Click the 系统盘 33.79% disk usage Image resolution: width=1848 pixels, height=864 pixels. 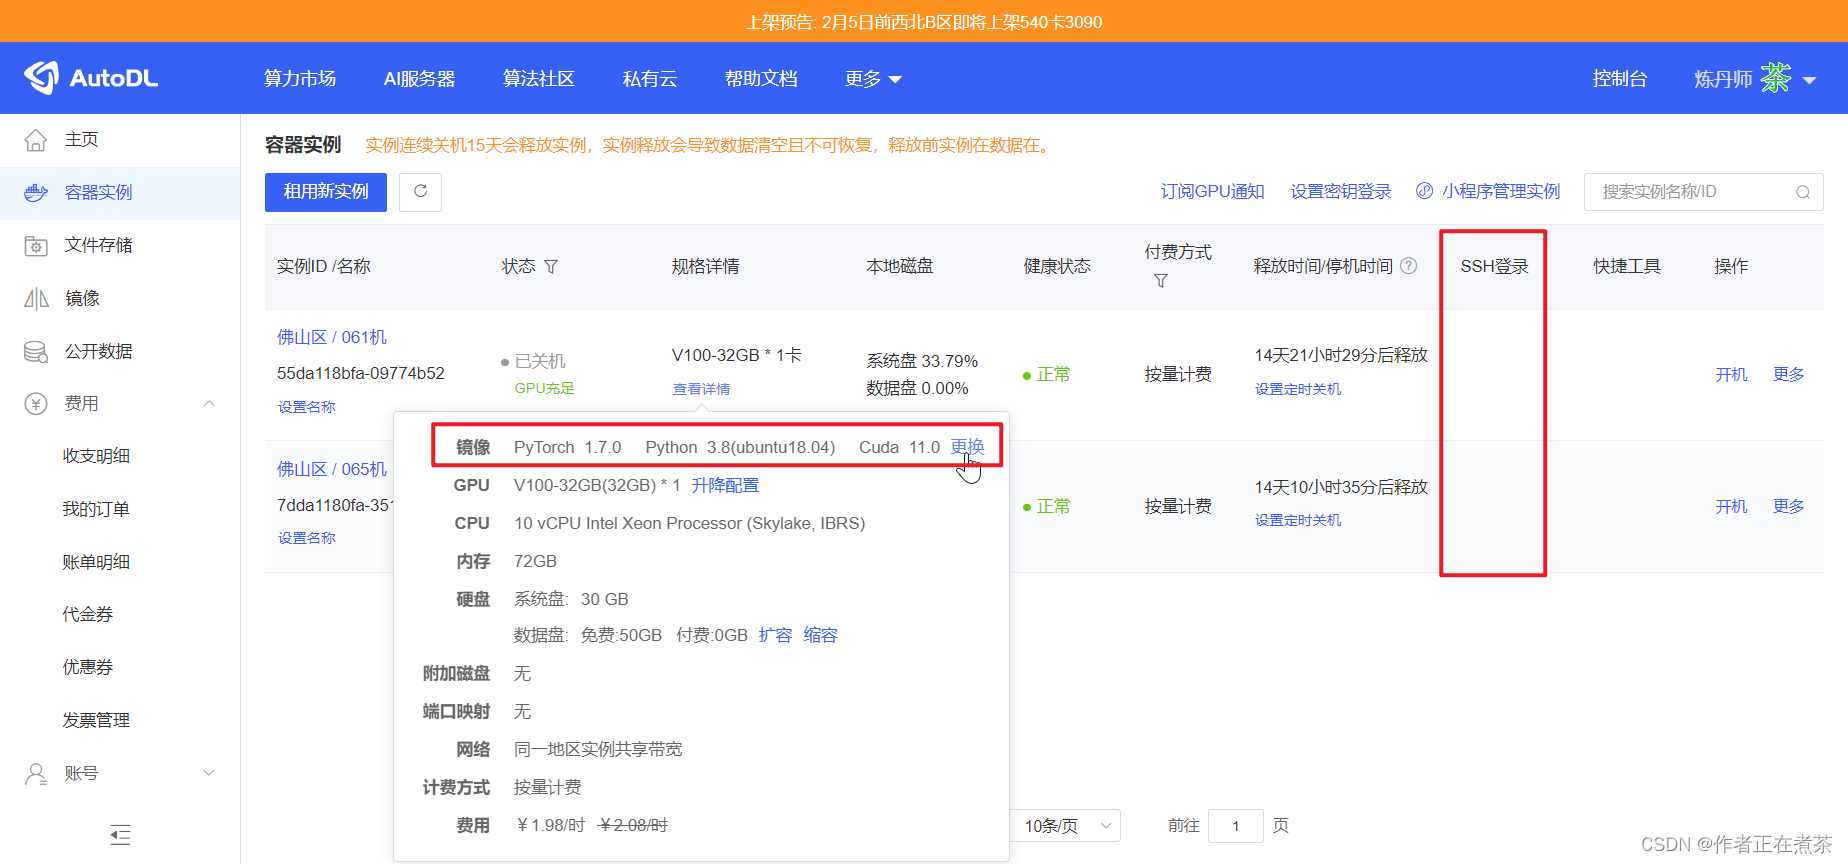[x=922, y=361]
